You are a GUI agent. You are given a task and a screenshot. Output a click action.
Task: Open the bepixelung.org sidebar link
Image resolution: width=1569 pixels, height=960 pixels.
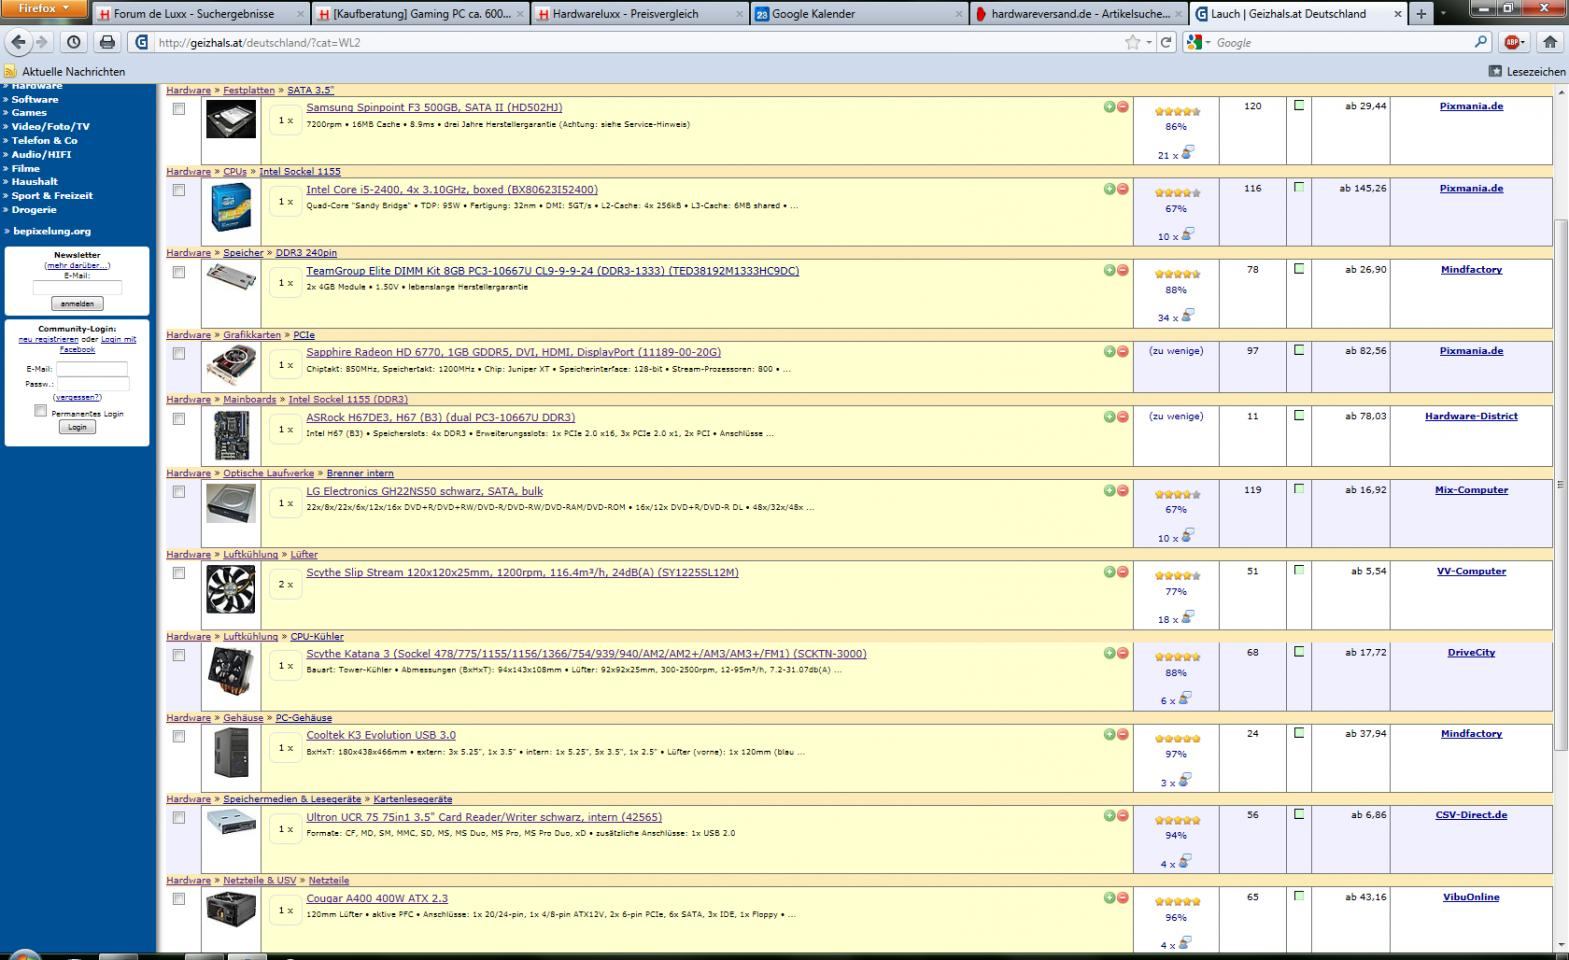(51, 231)
